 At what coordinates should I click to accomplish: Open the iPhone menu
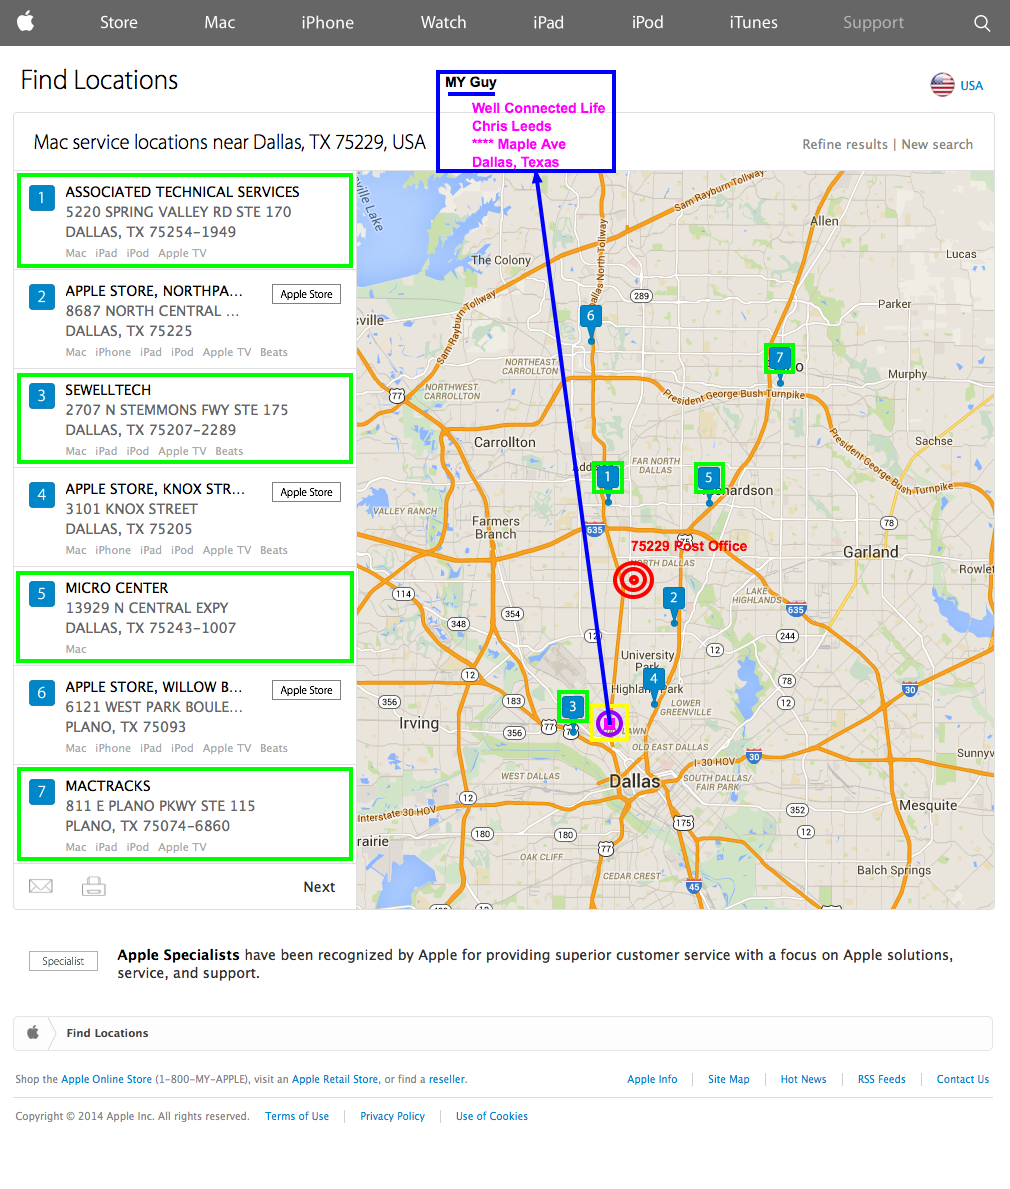tap(328, 23)
